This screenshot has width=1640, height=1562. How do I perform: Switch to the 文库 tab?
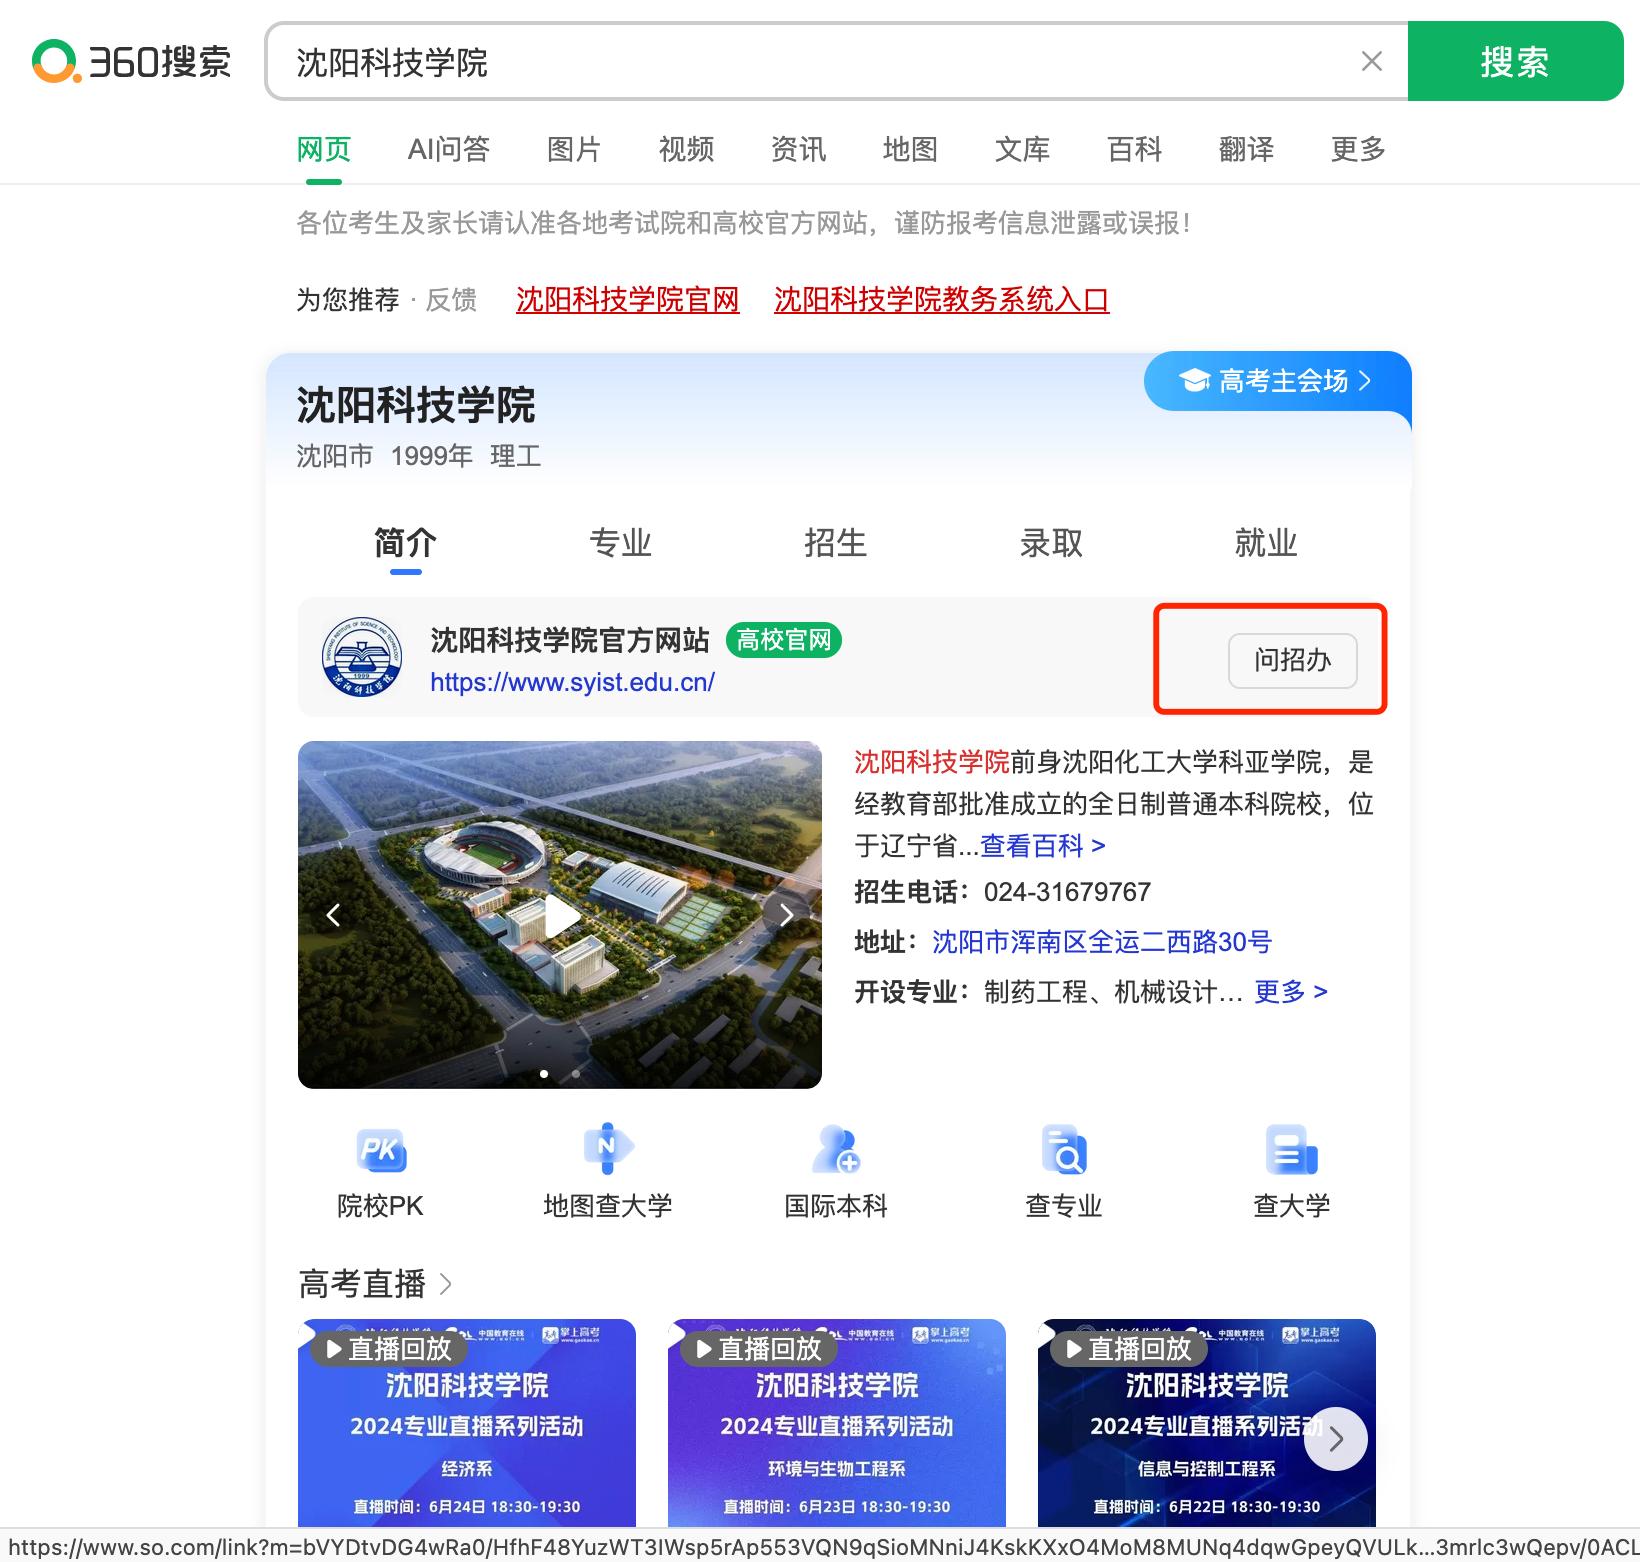point(1022,150)
